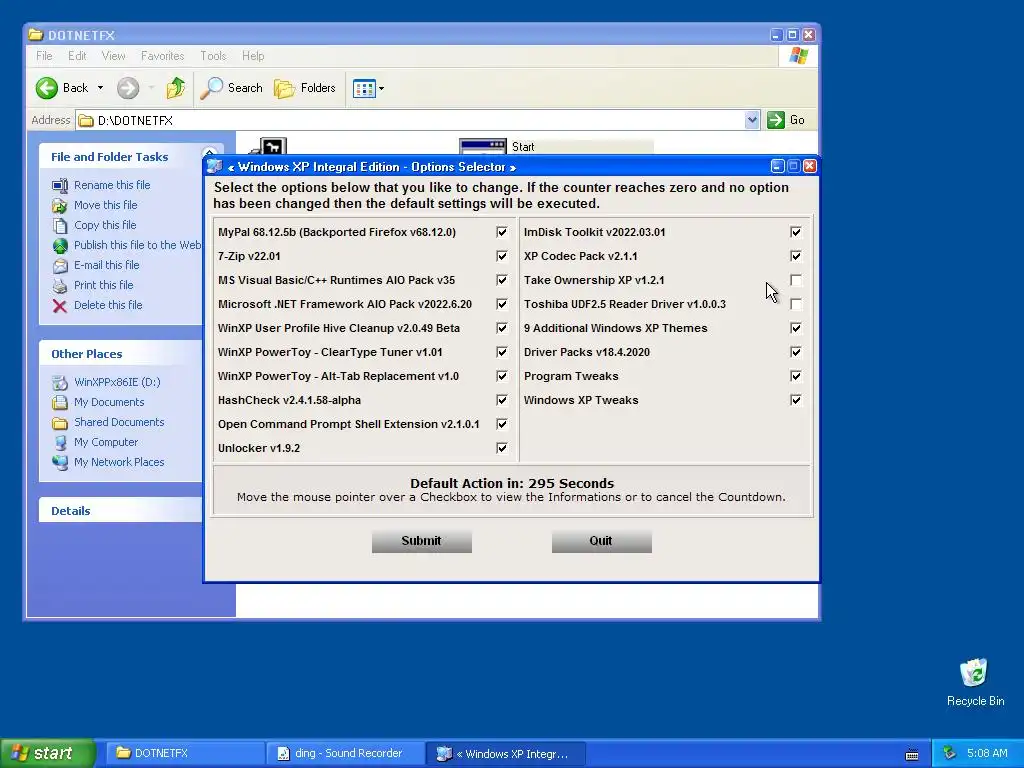The width and height of the screenshot is (1024, 768).
Task: Click the system tray icon beside the clock
Action: pos(950,754)
